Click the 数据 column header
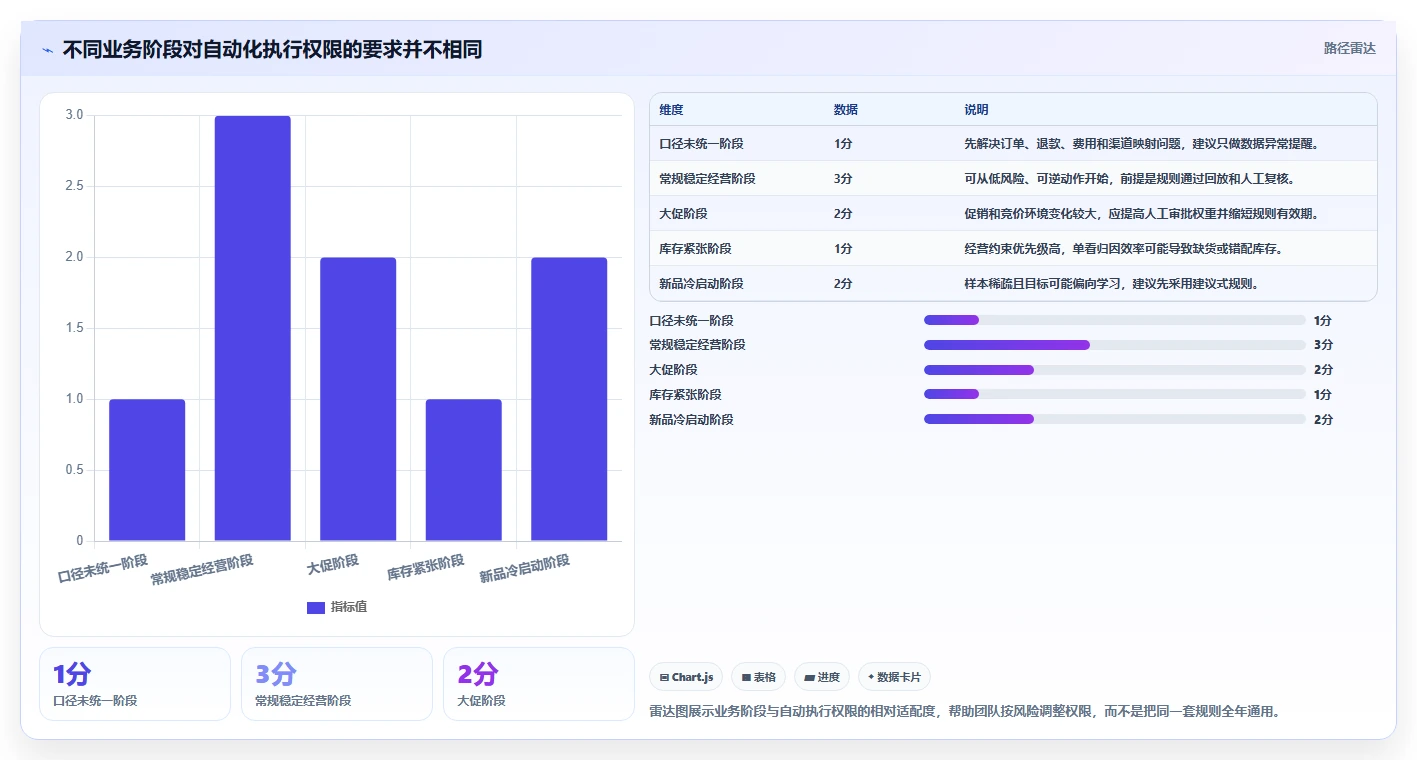This screenshot has height=760, width=1417. [x=846, y=109]
